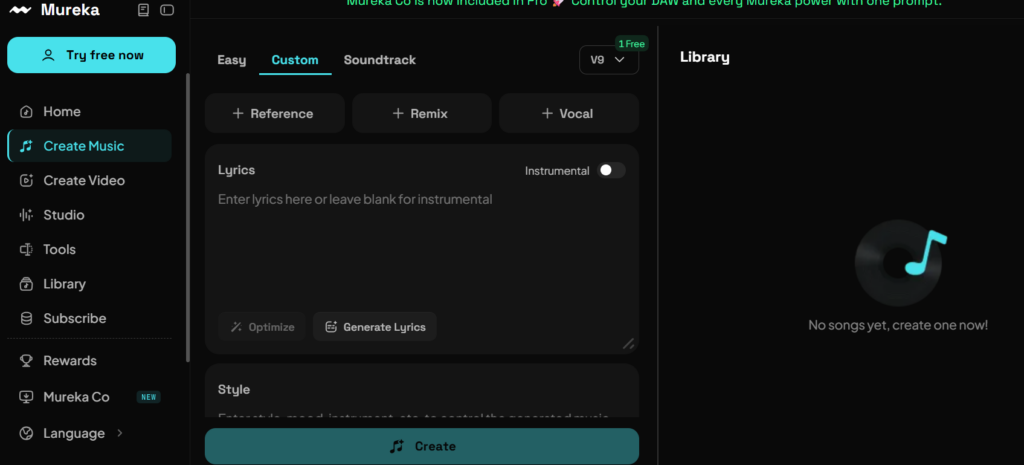This screenshot has width=1024, height=465.
Task: Click the sidebar vertical scrollbar
Action: coord(188,217)
